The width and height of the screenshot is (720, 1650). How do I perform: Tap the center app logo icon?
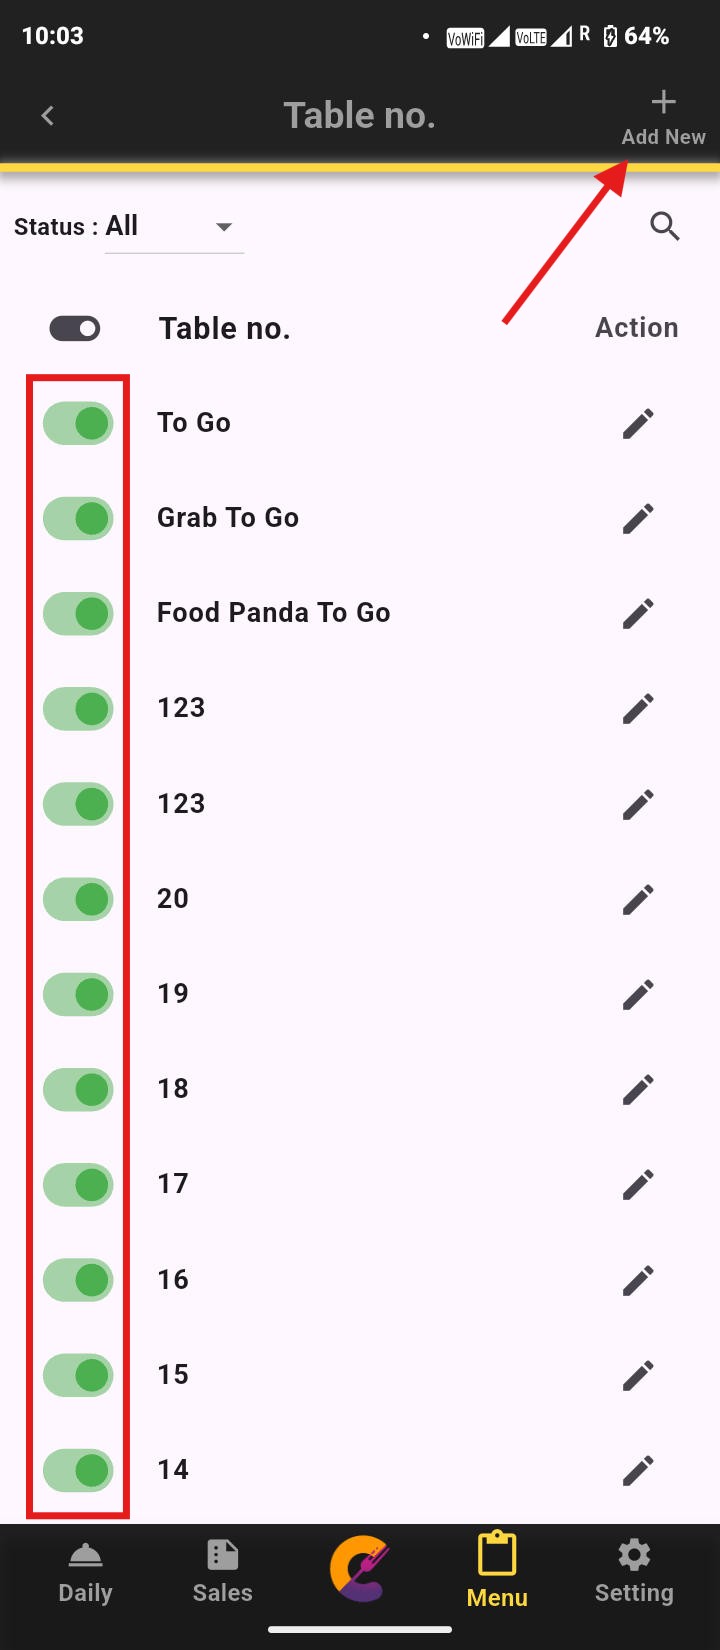point(360,1568)
